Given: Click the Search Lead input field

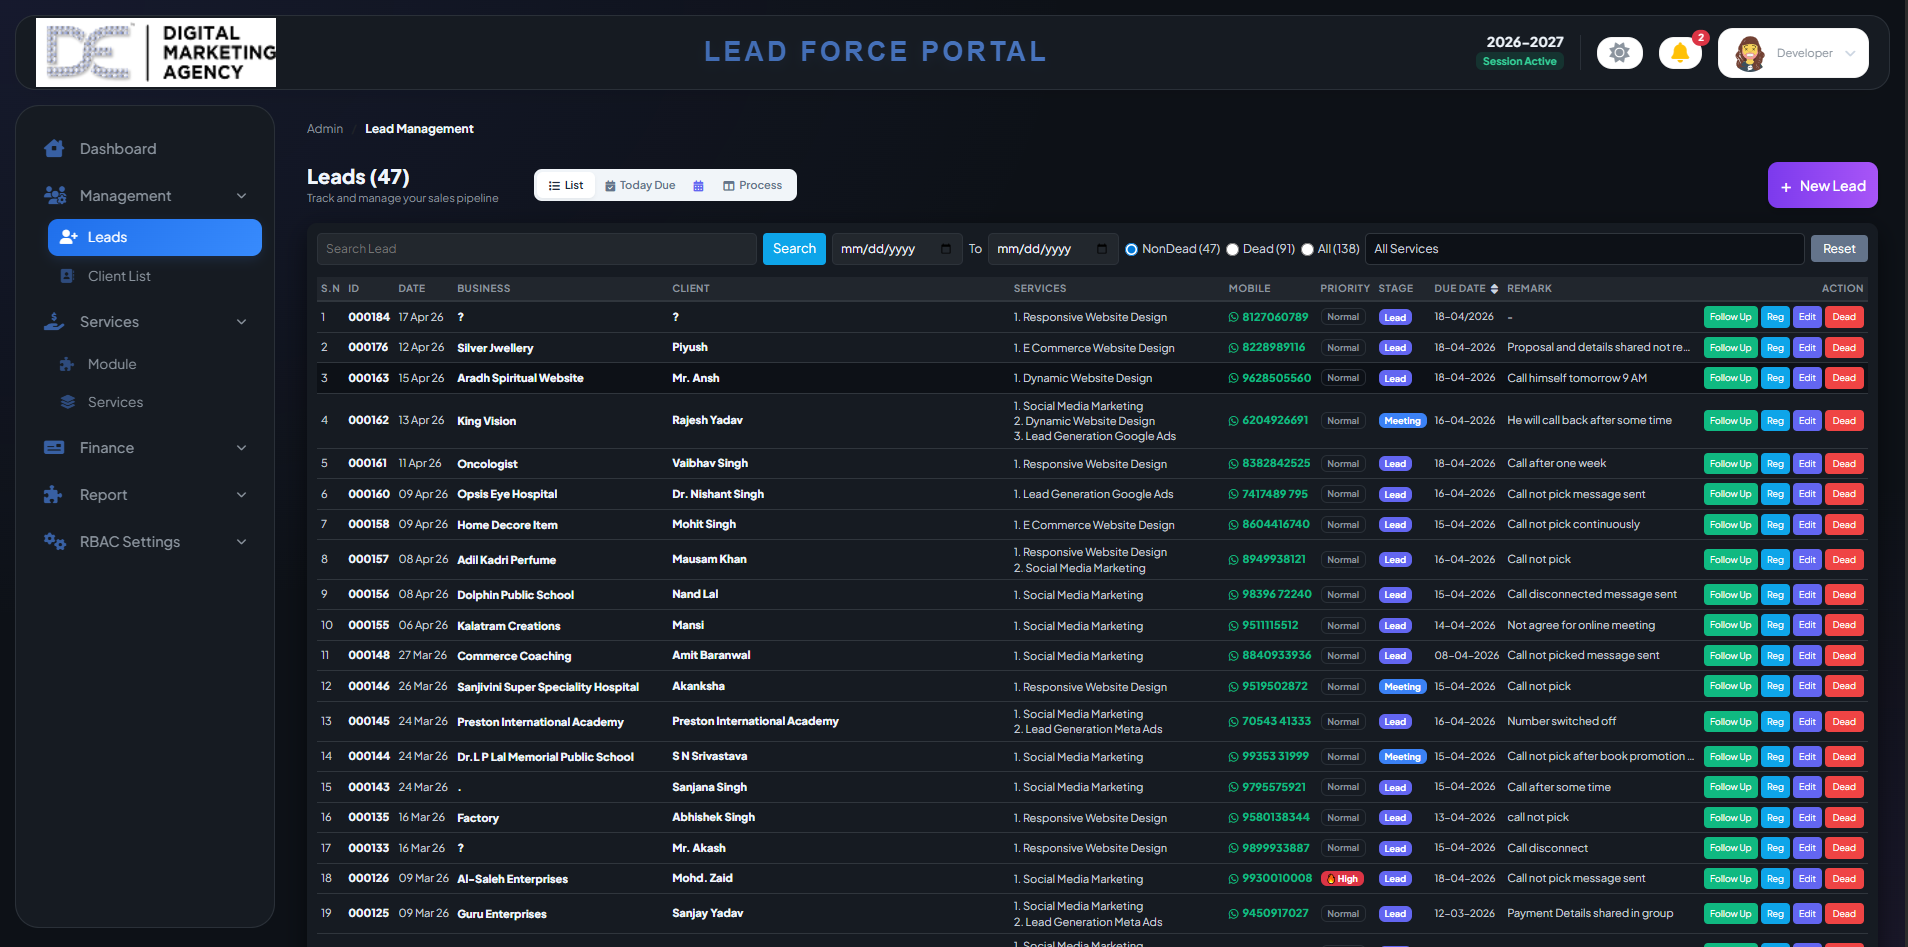Looking at the screenshot, I should coord(536,249).
